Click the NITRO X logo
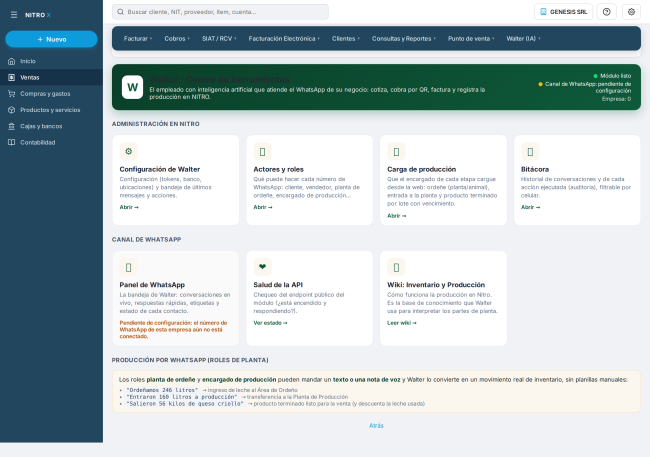The width and height of the screenshot is (650, 457). coord(38,15)
